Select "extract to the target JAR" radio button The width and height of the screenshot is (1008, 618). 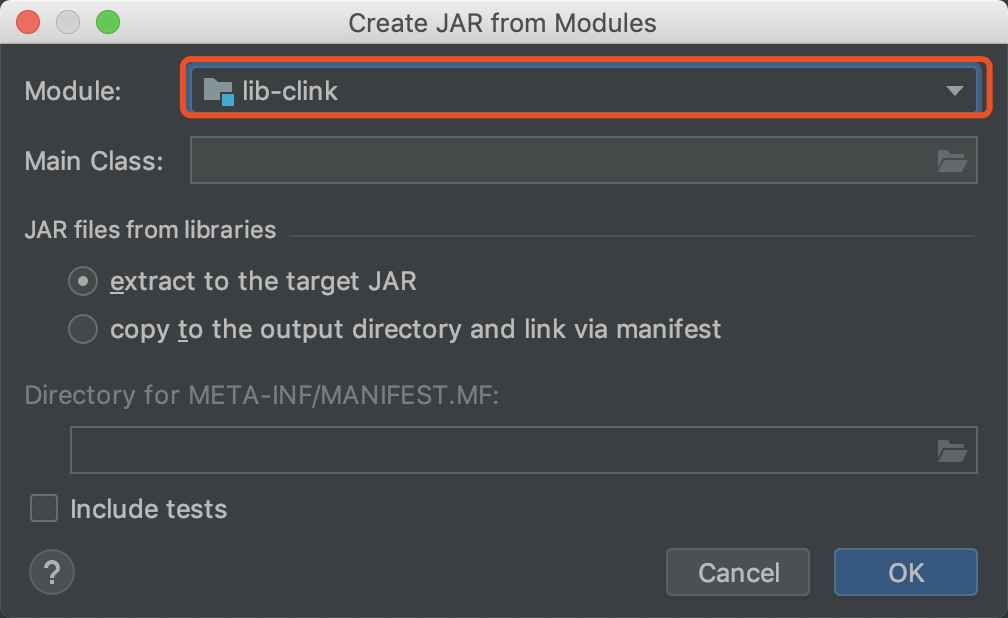point(83,282)
